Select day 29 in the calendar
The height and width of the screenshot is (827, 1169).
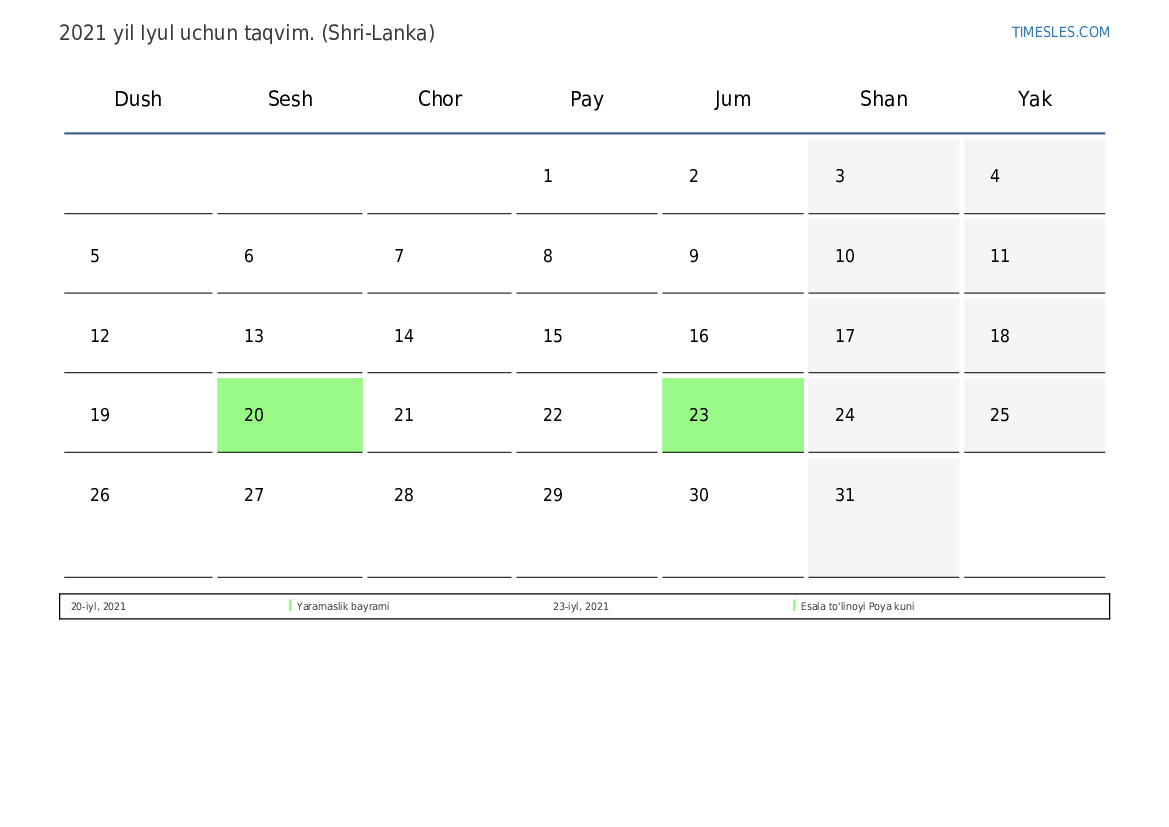pos(587,518)
